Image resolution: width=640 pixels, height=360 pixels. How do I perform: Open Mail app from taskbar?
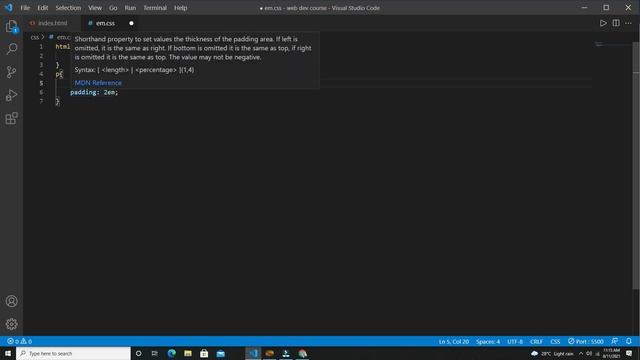221,353
